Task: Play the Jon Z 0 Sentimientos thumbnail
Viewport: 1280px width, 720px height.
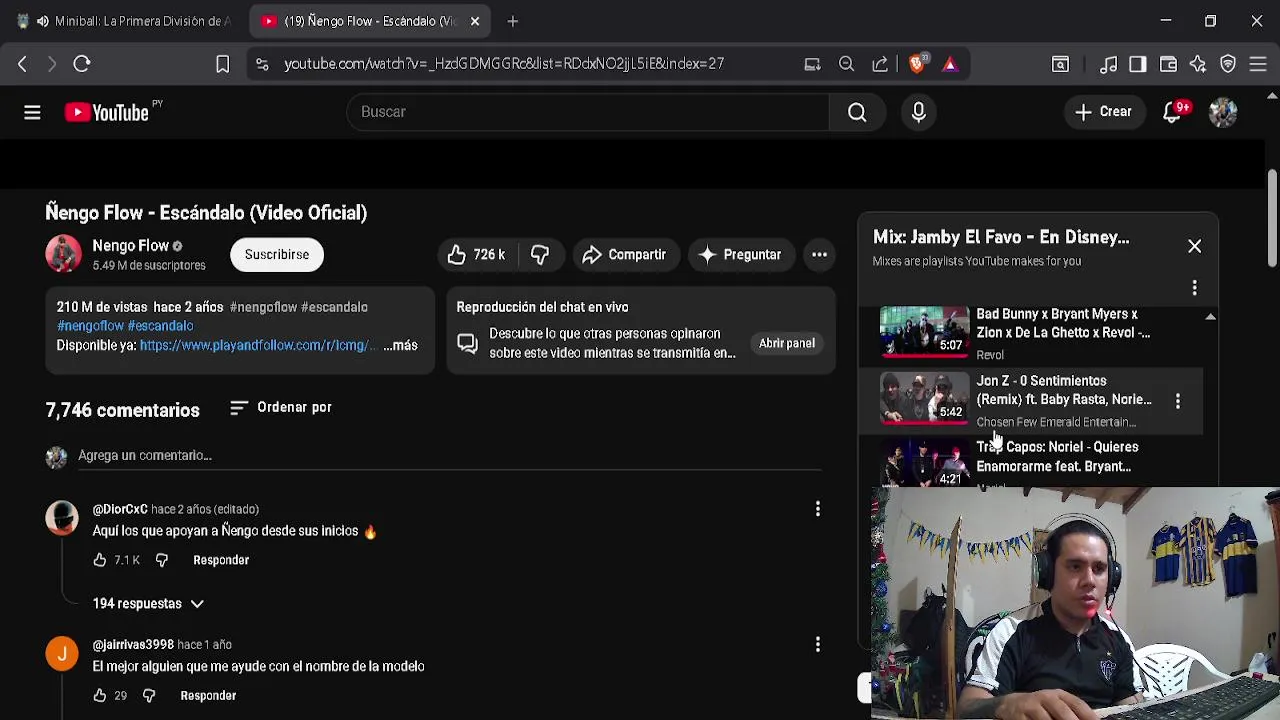Action: pos(924,398)
